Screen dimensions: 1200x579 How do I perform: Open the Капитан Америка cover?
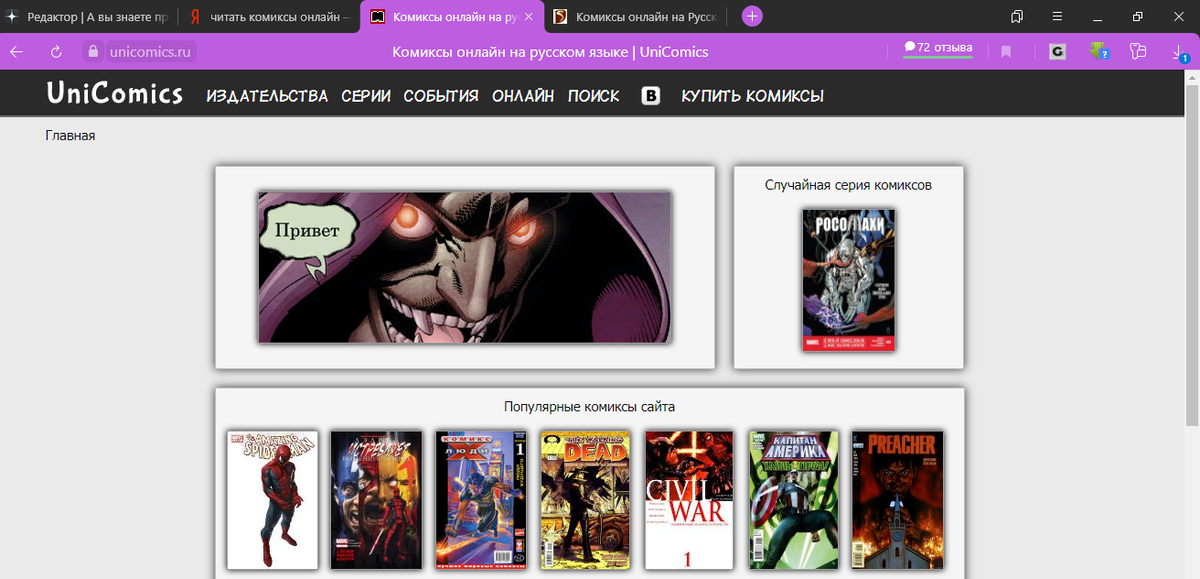(793, 500)
